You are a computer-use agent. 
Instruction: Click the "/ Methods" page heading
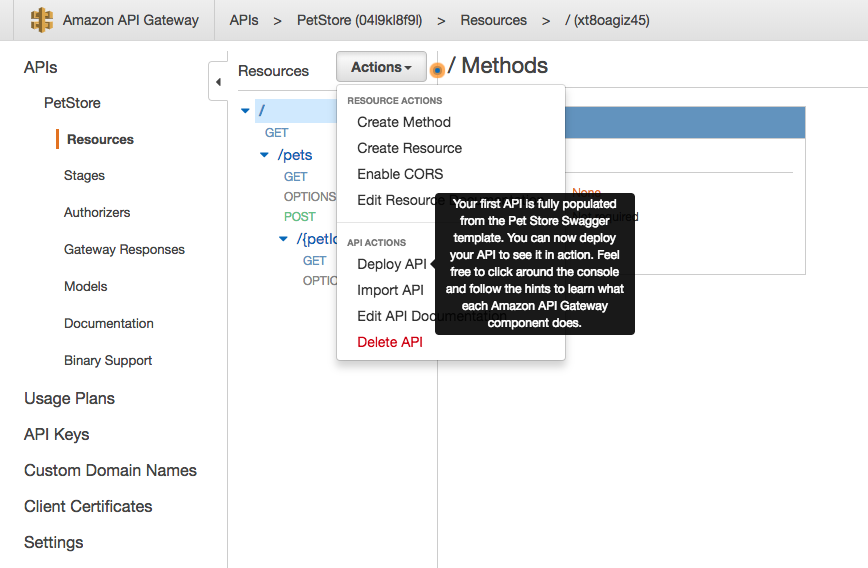(498, 65)
